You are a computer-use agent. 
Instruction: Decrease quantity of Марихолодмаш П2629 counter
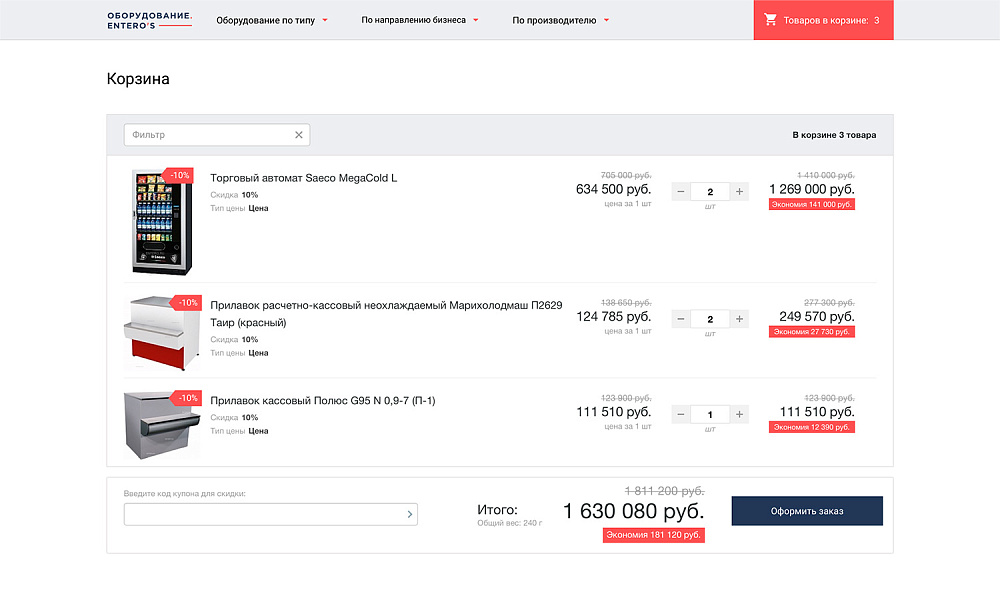coord(681,320)
